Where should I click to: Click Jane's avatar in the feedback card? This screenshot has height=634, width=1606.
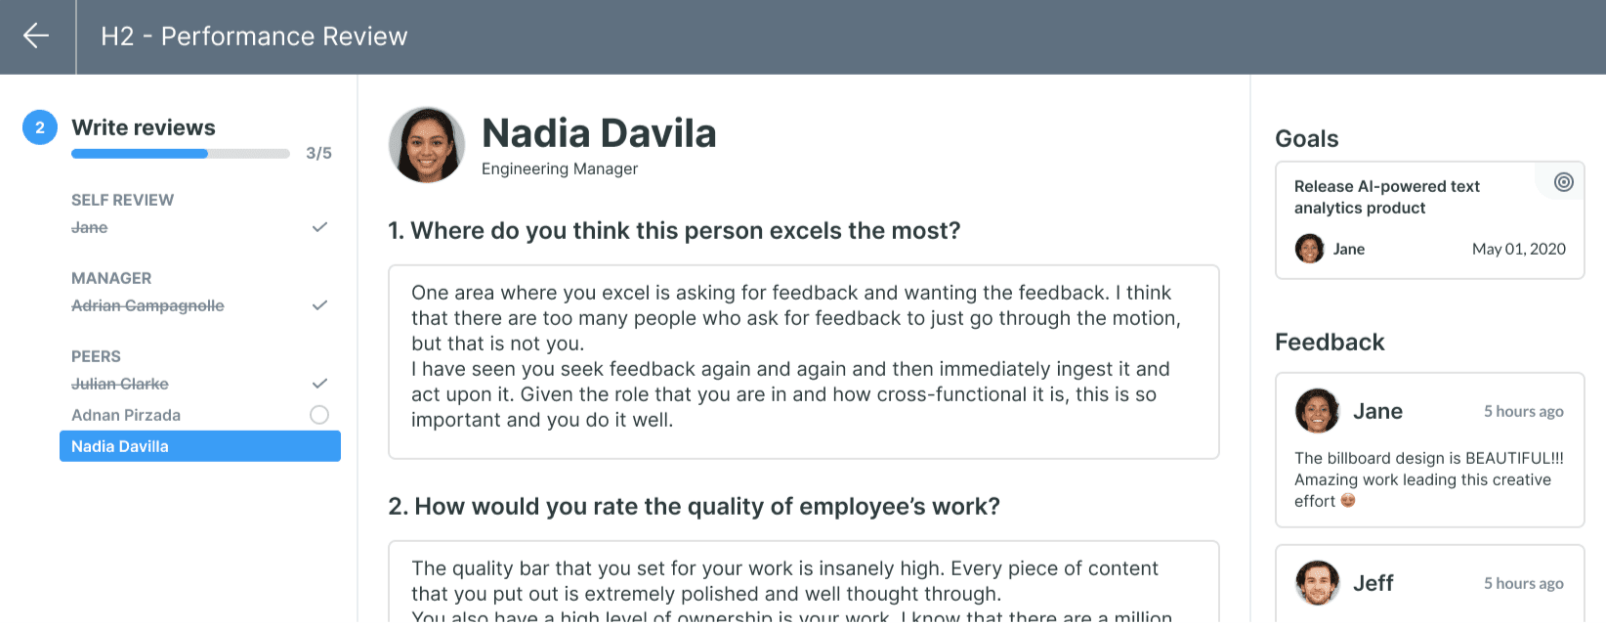[x=1317, y=411]
